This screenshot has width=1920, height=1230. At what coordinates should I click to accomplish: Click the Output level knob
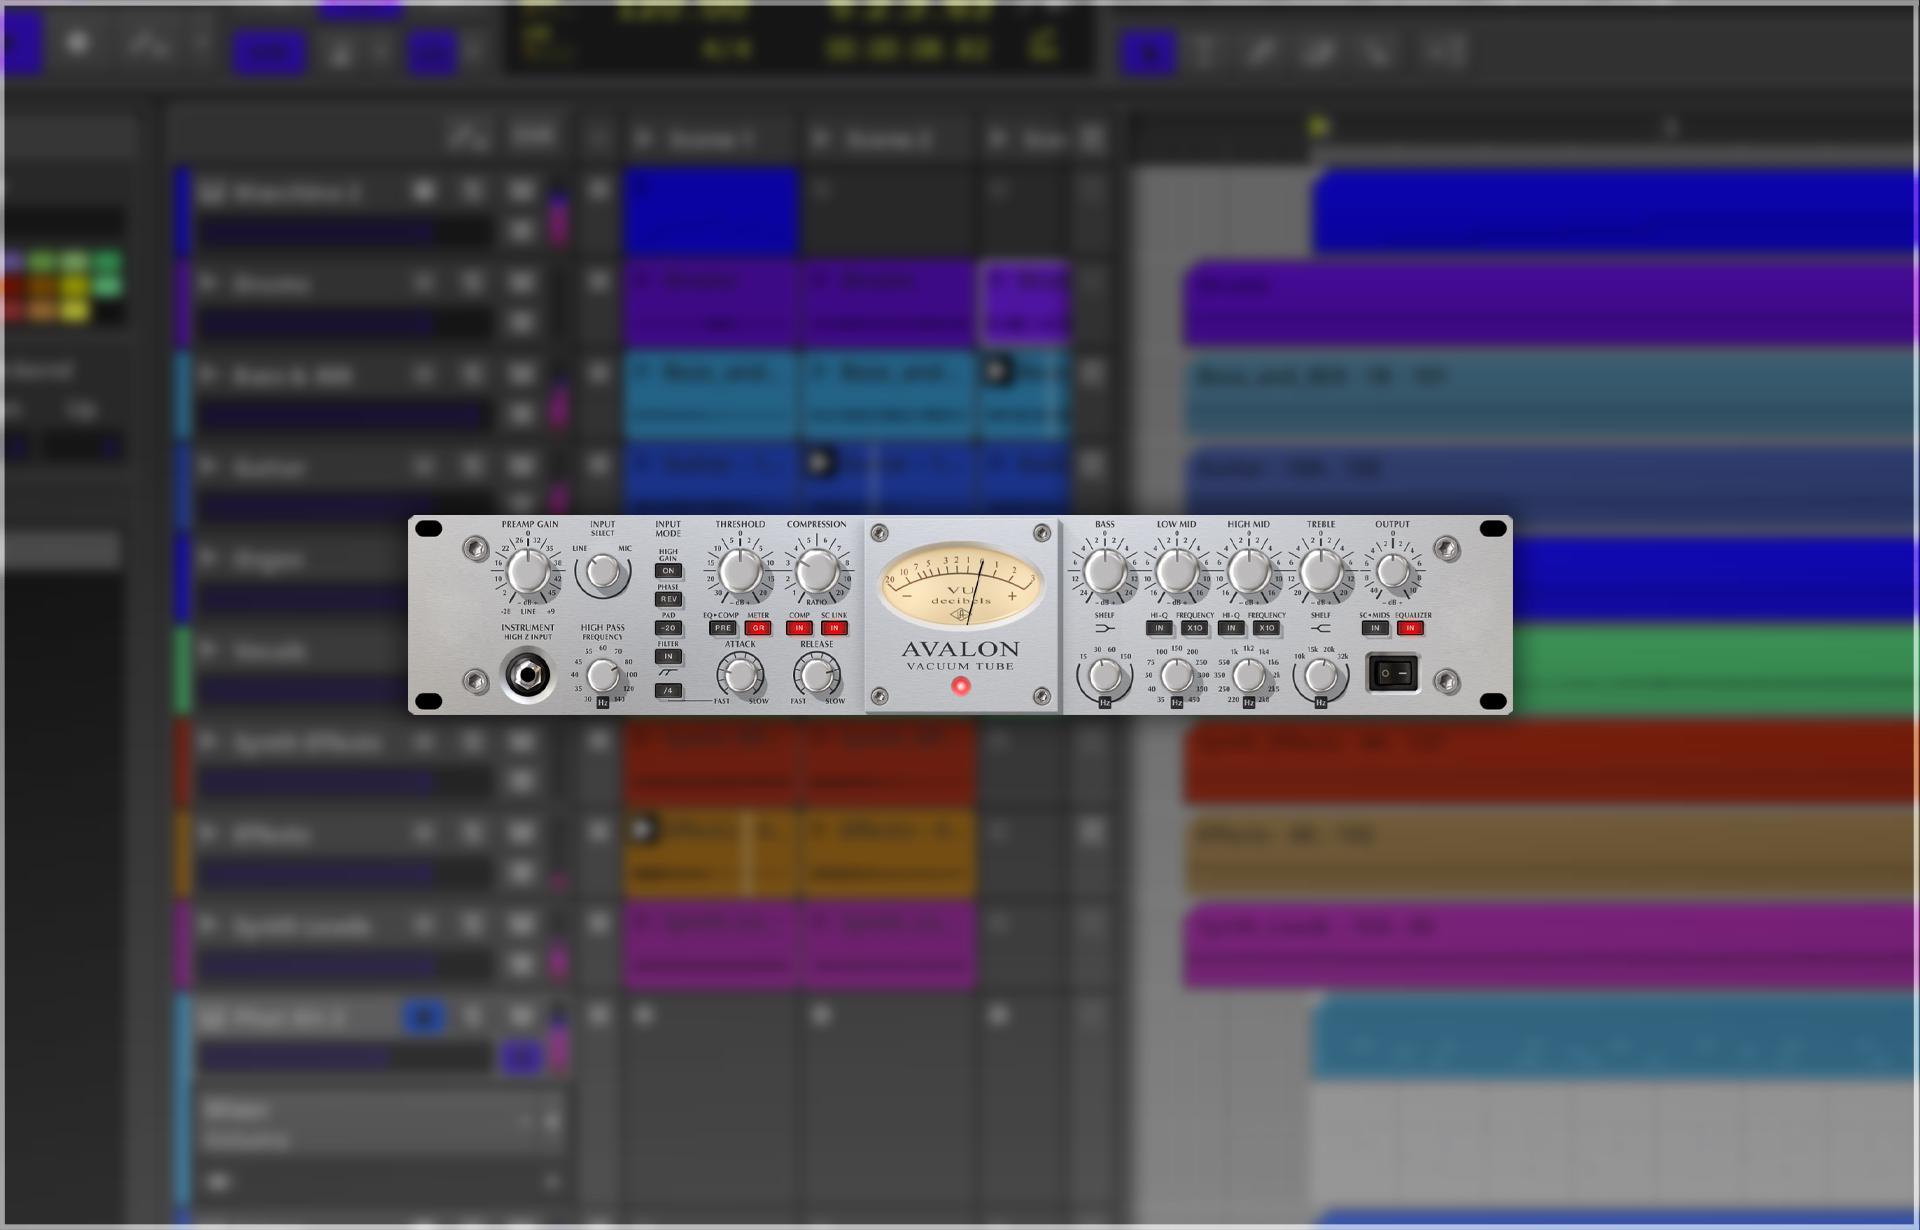(x=1393, y=572)
